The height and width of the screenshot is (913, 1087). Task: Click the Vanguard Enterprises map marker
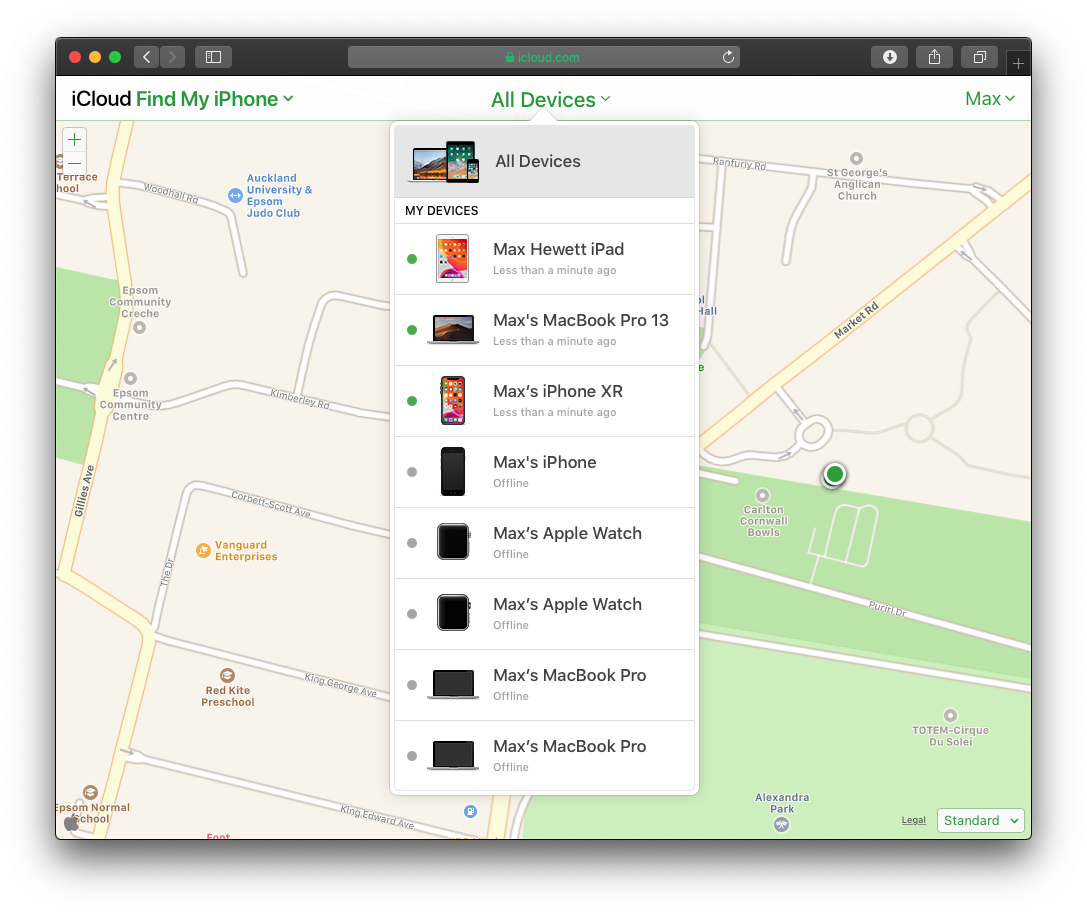(x=203, y=550)
